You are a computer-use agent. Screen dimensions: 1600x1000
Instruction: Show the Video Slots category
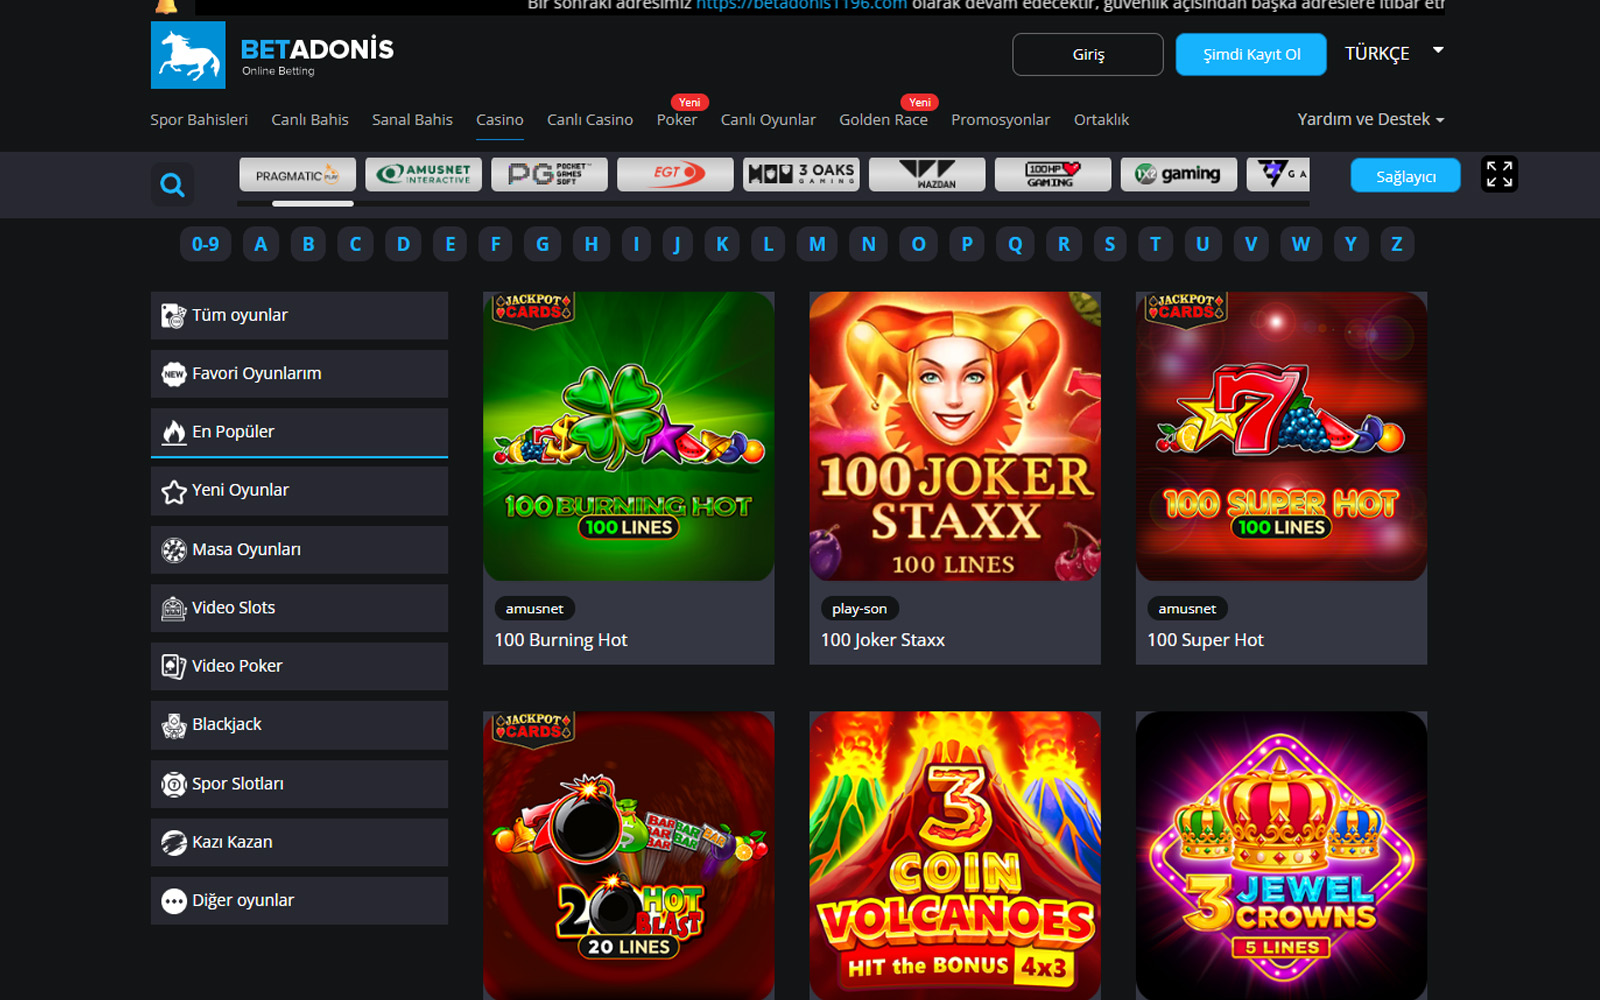(299, 608)
